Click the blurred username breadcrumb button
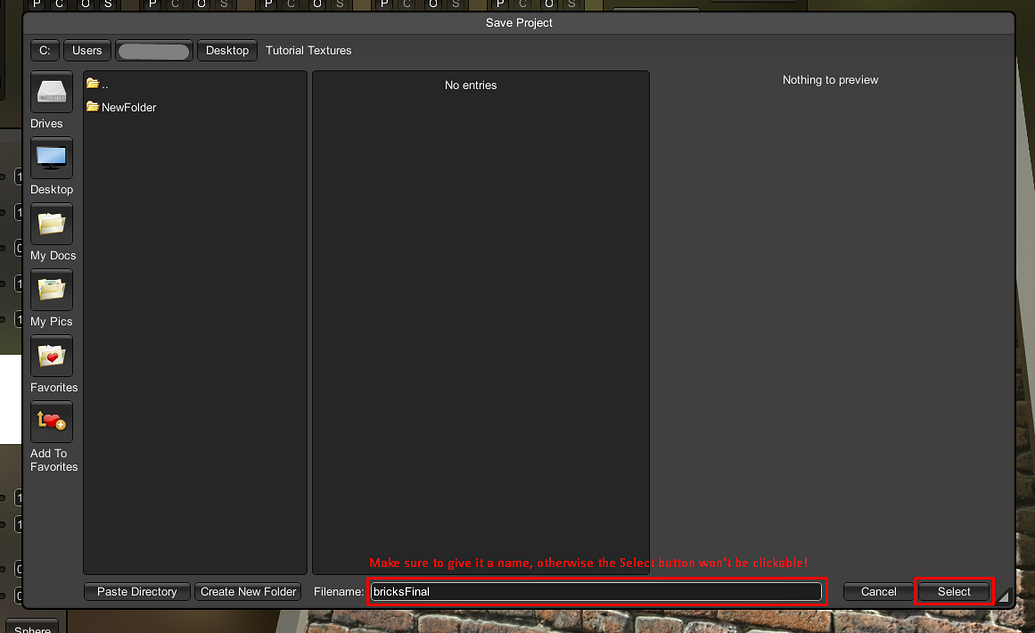This screenshot has width=1035, height=633. point(154,51)
